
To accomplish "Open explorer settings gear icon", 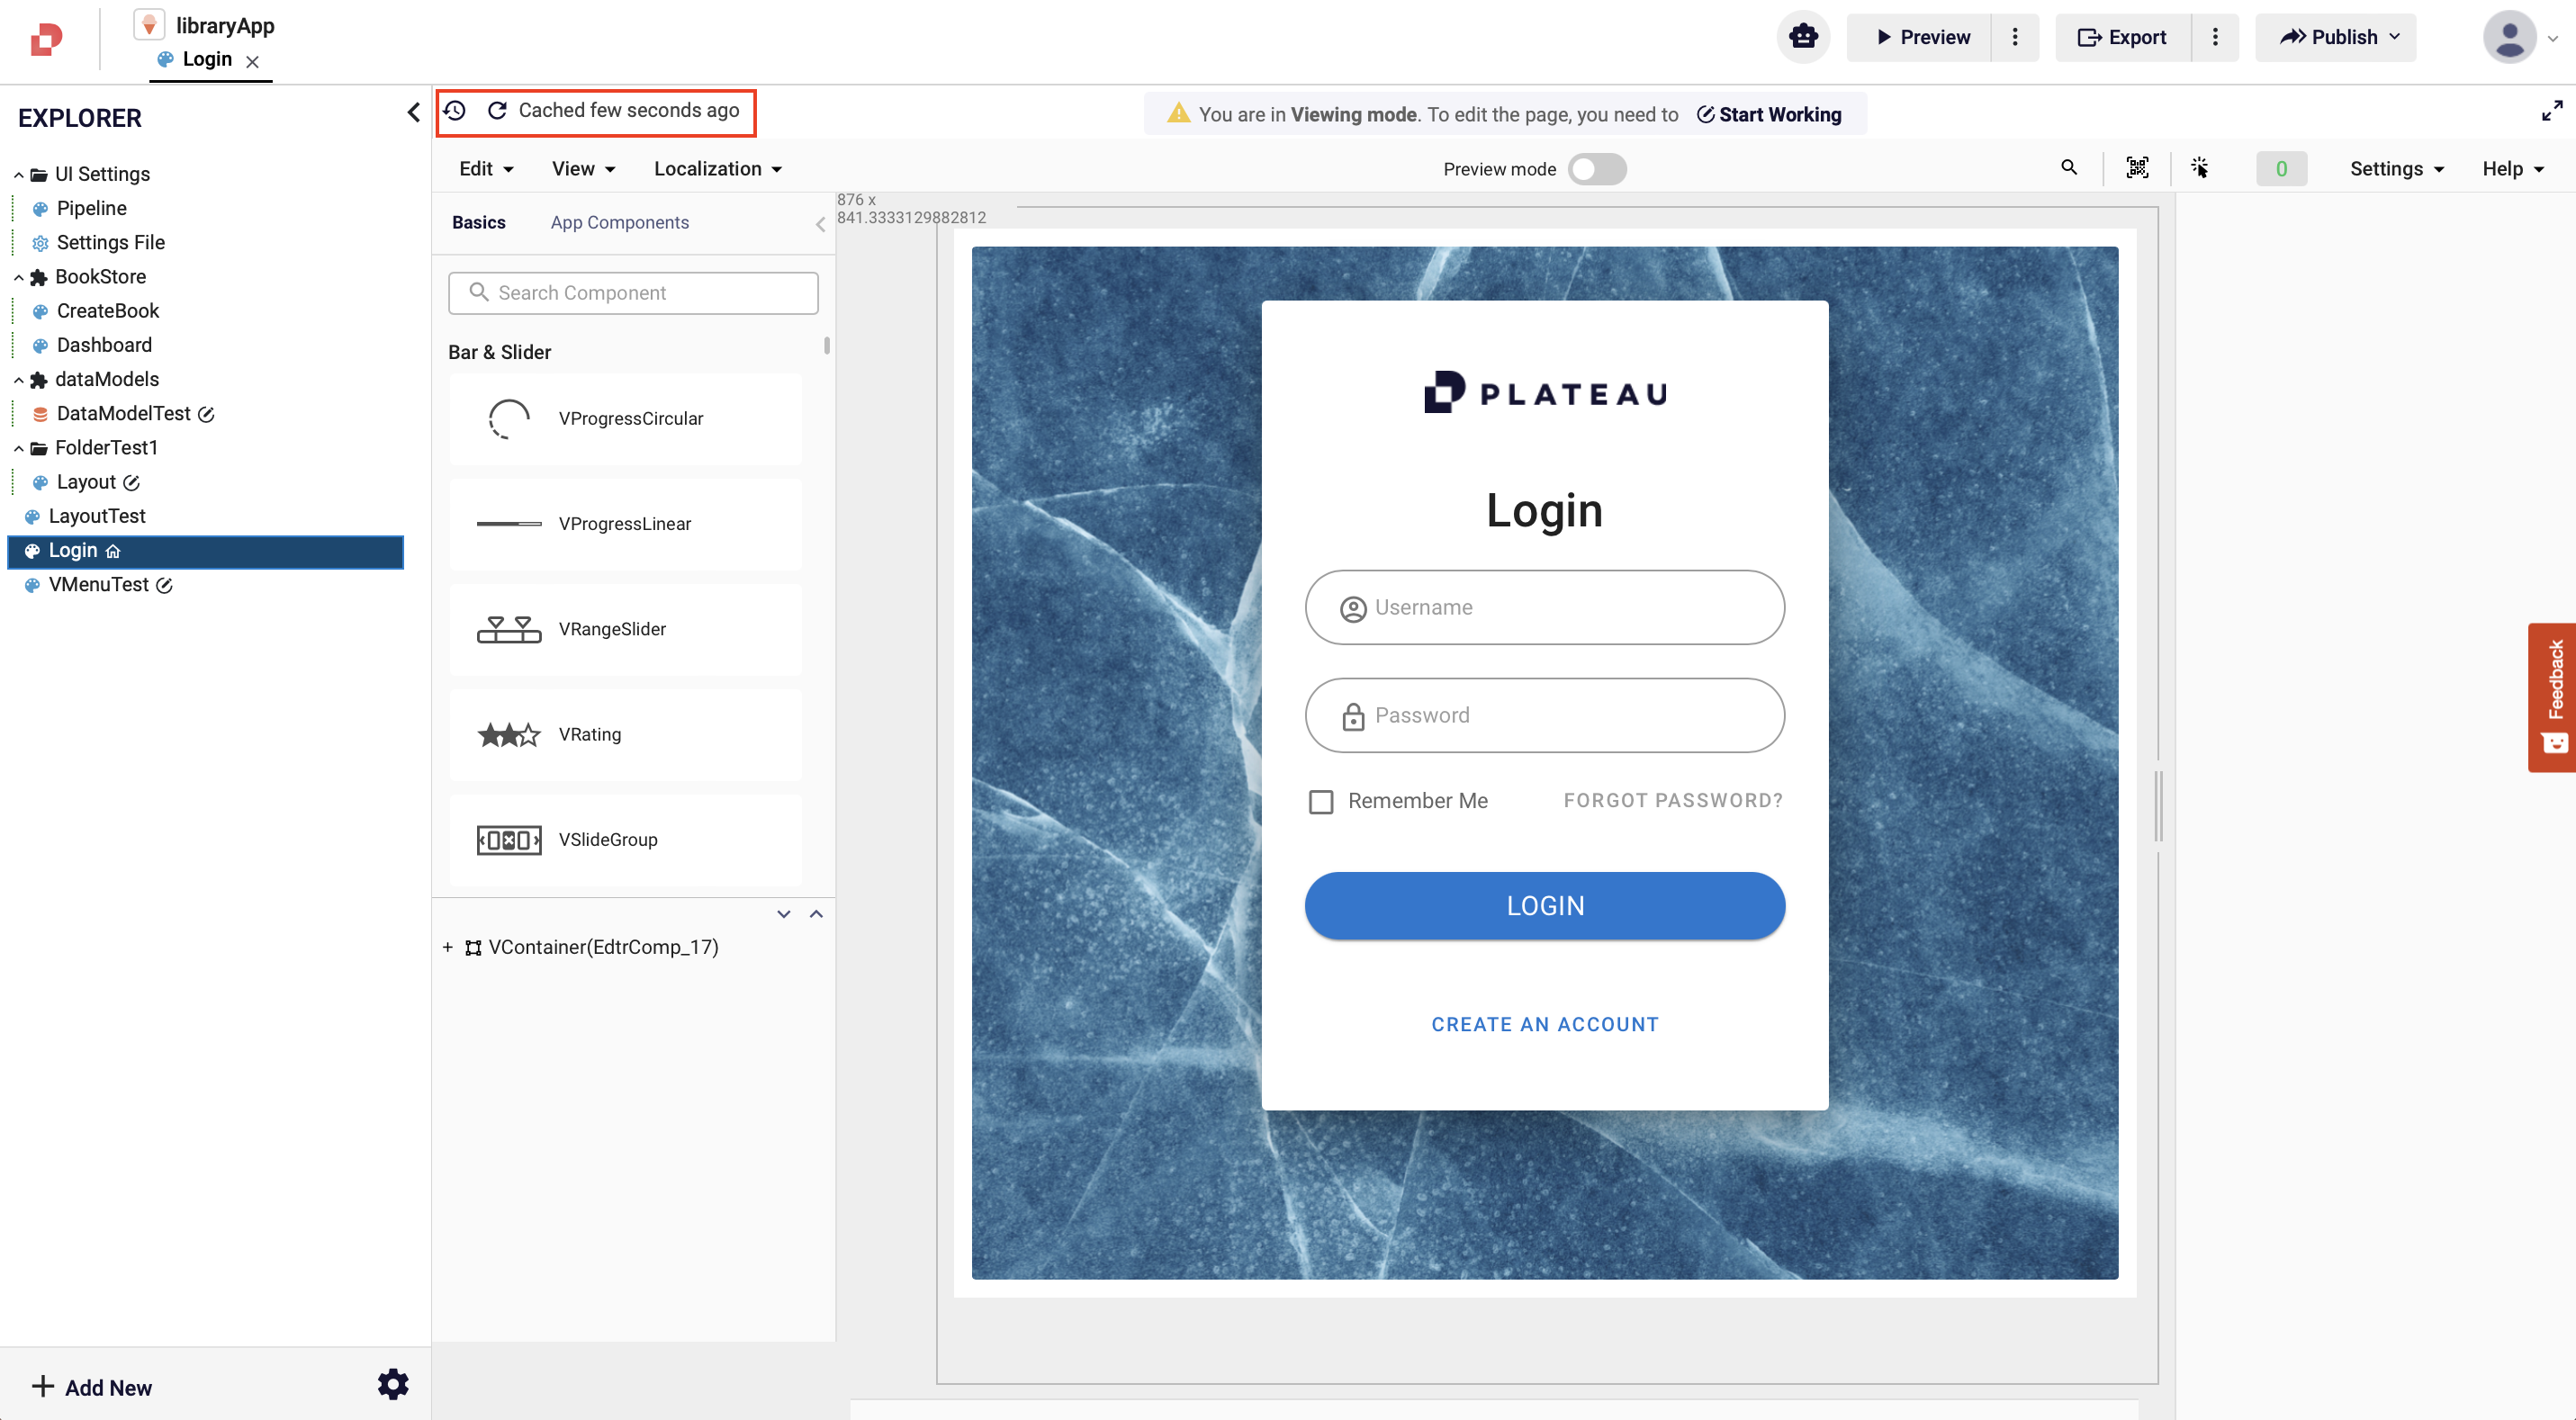I will pos(393,1385).
